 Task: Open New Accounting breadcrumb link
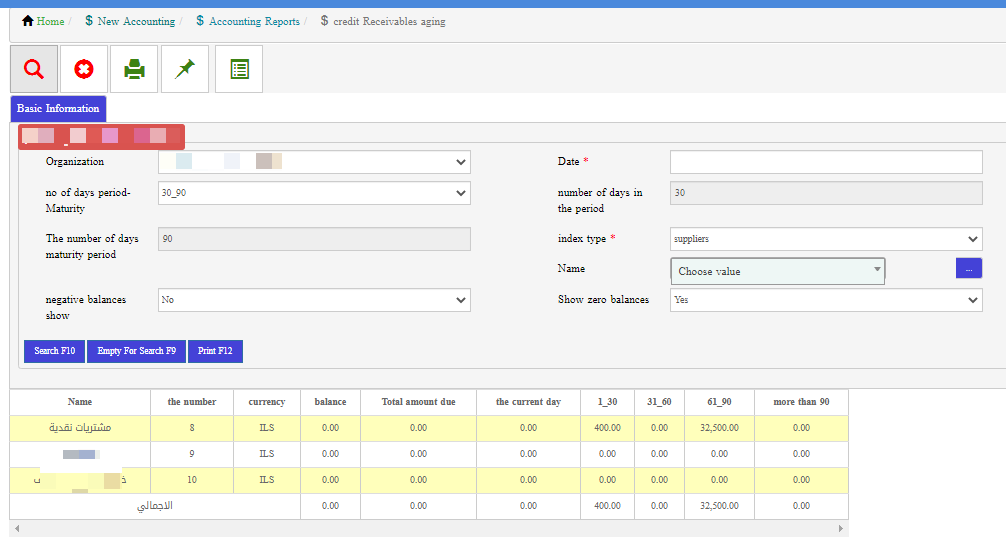[x=136, y=21]
